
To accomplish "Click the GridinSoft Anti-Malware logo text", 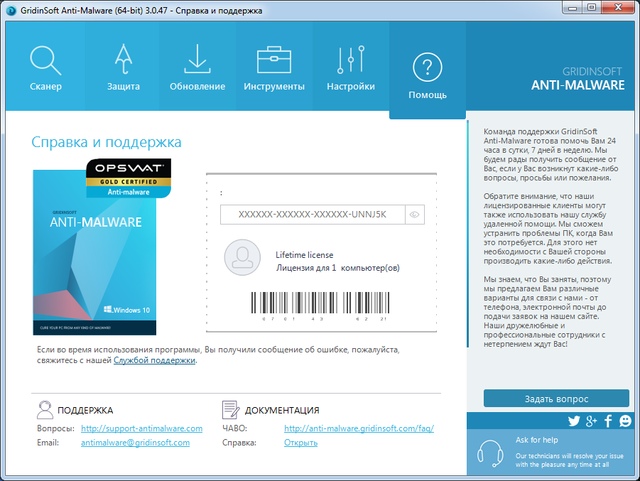I will (x=578, y=79).
